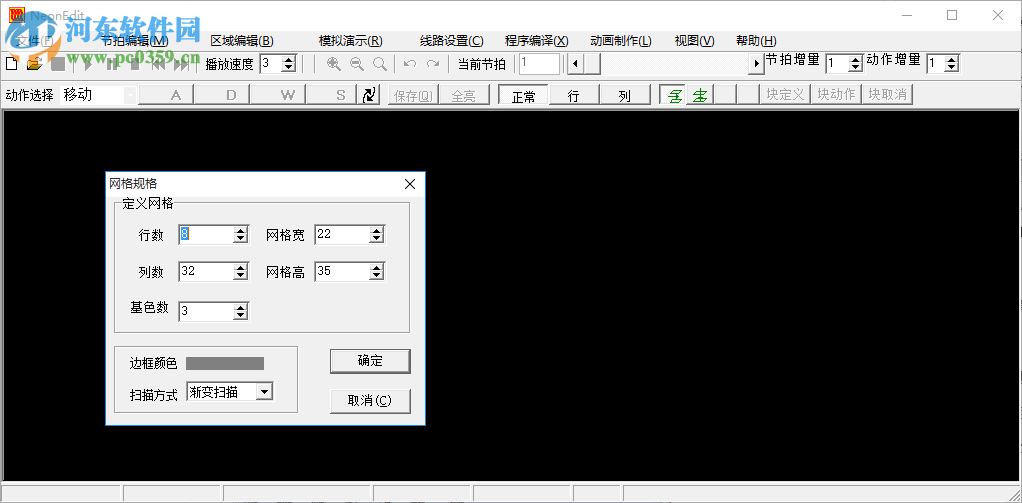Adjust 节拍增量 spinner arrows
Image resolution: width=1022 pixels, height=503 pixels.
(x=856, y=64)
